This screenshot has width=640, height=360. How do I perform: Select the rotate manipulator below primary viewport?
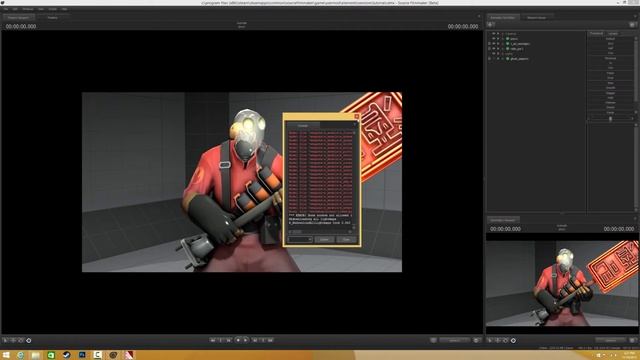(x=20, y=340)
